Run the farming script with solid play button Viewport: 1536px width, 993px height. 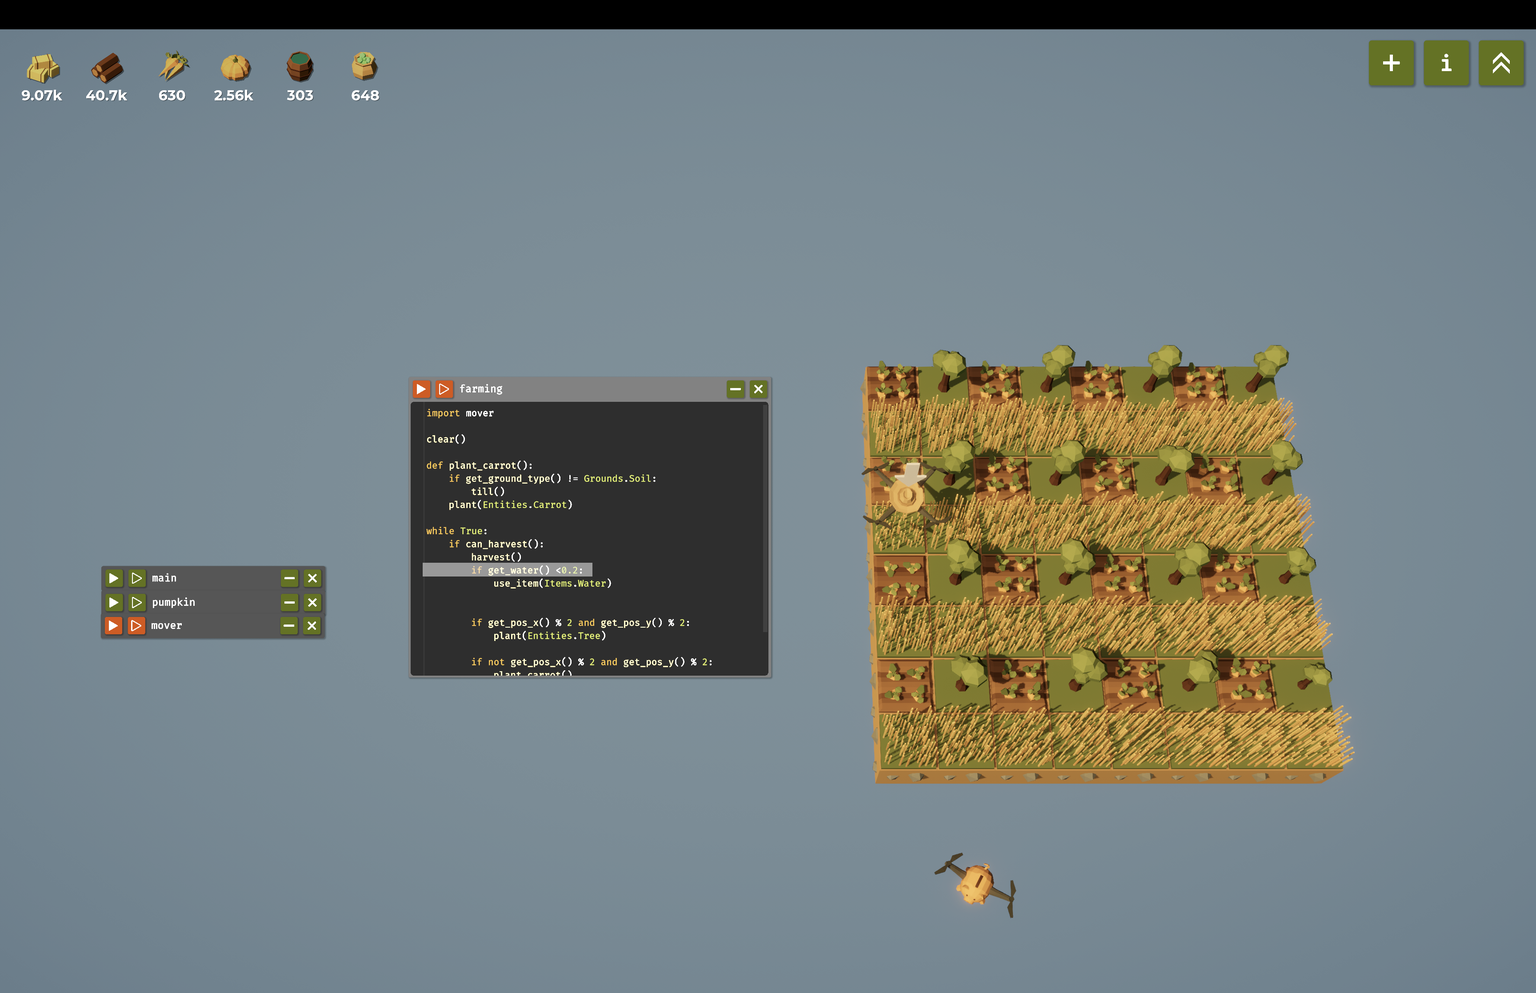click(x=421, y=389)
